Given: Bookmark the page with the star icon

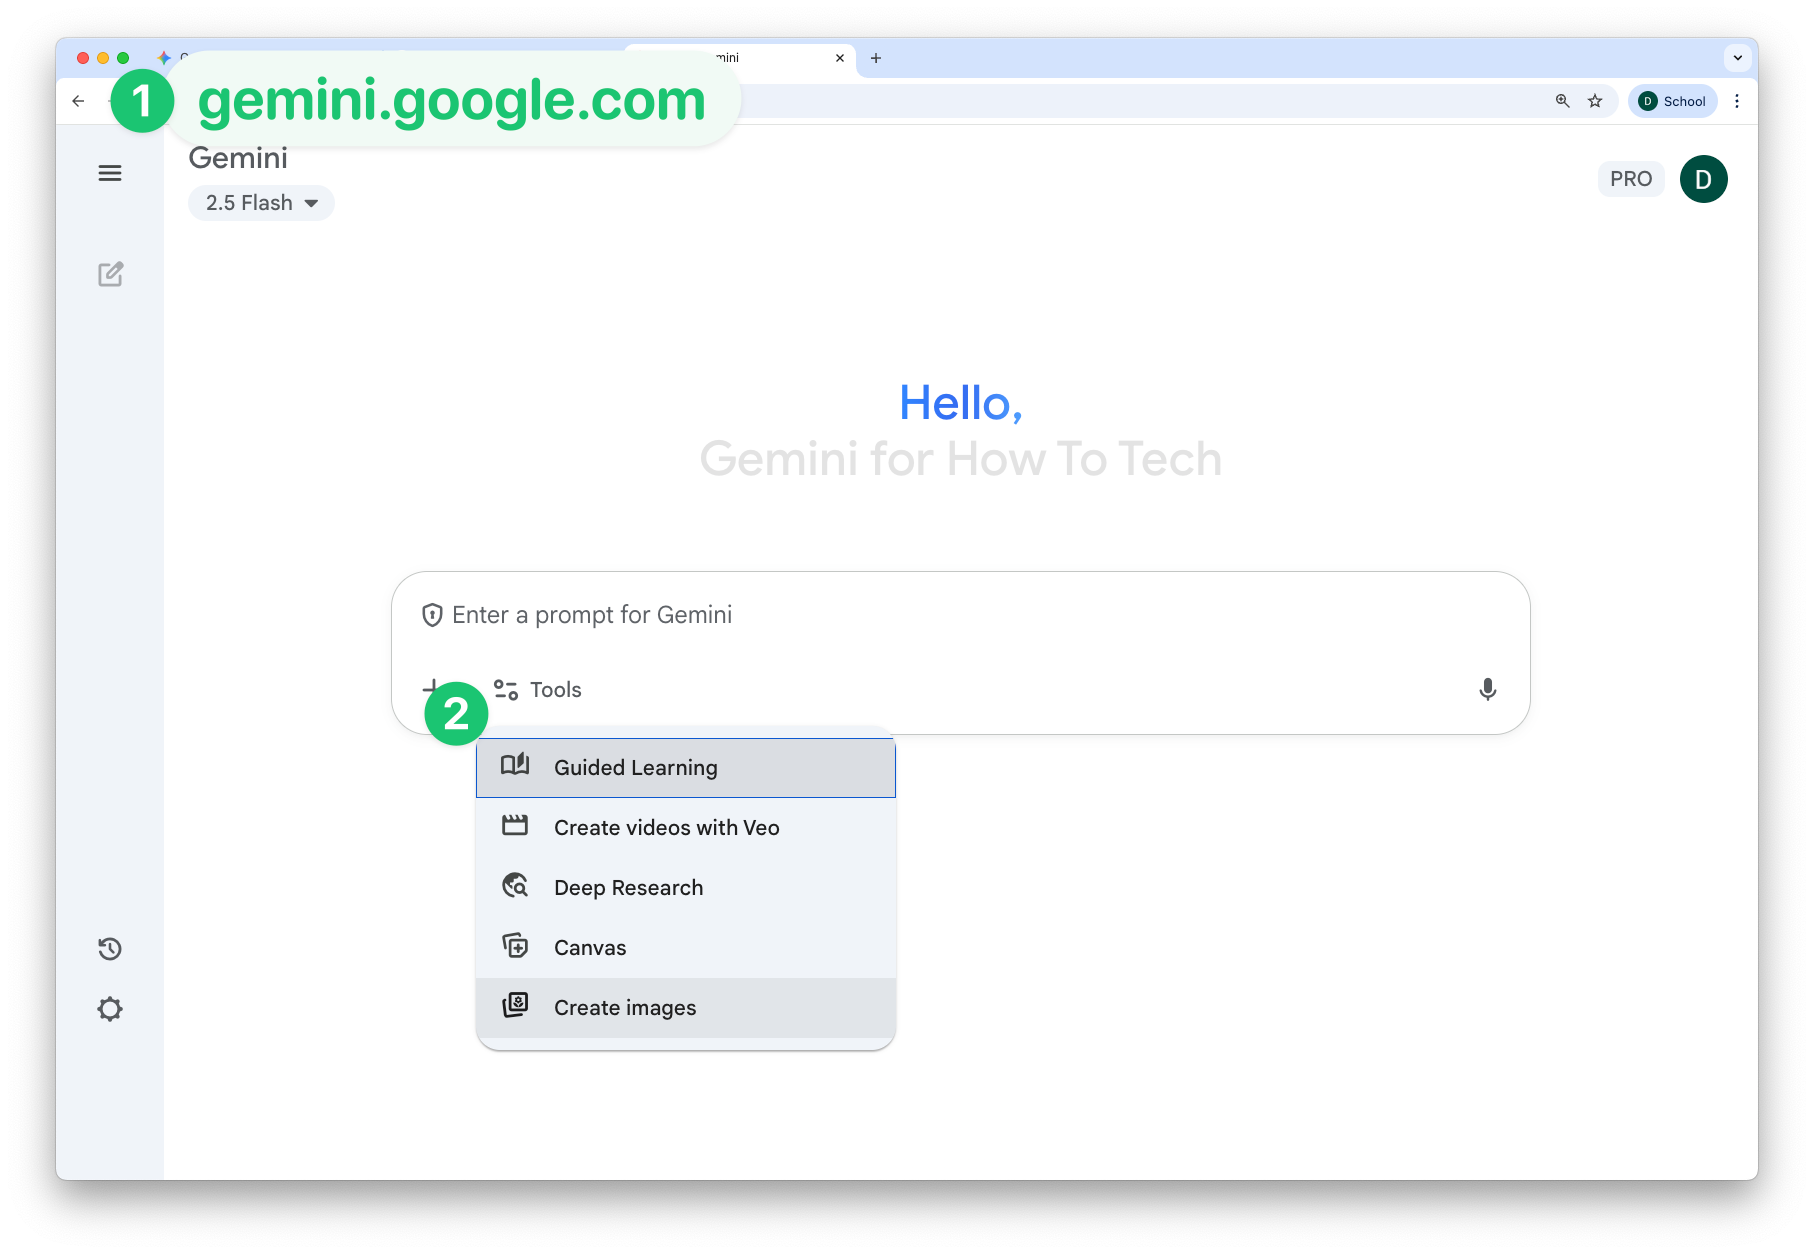Looking at the screenshot, I should point(1594,101).
